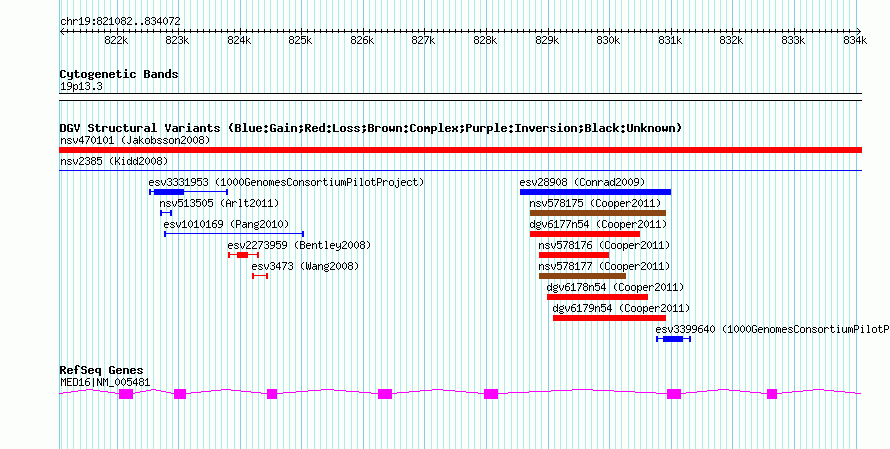Open the nsv470101 (Jakobsson2008) label
890x449 pixels.
pos(135,140)
